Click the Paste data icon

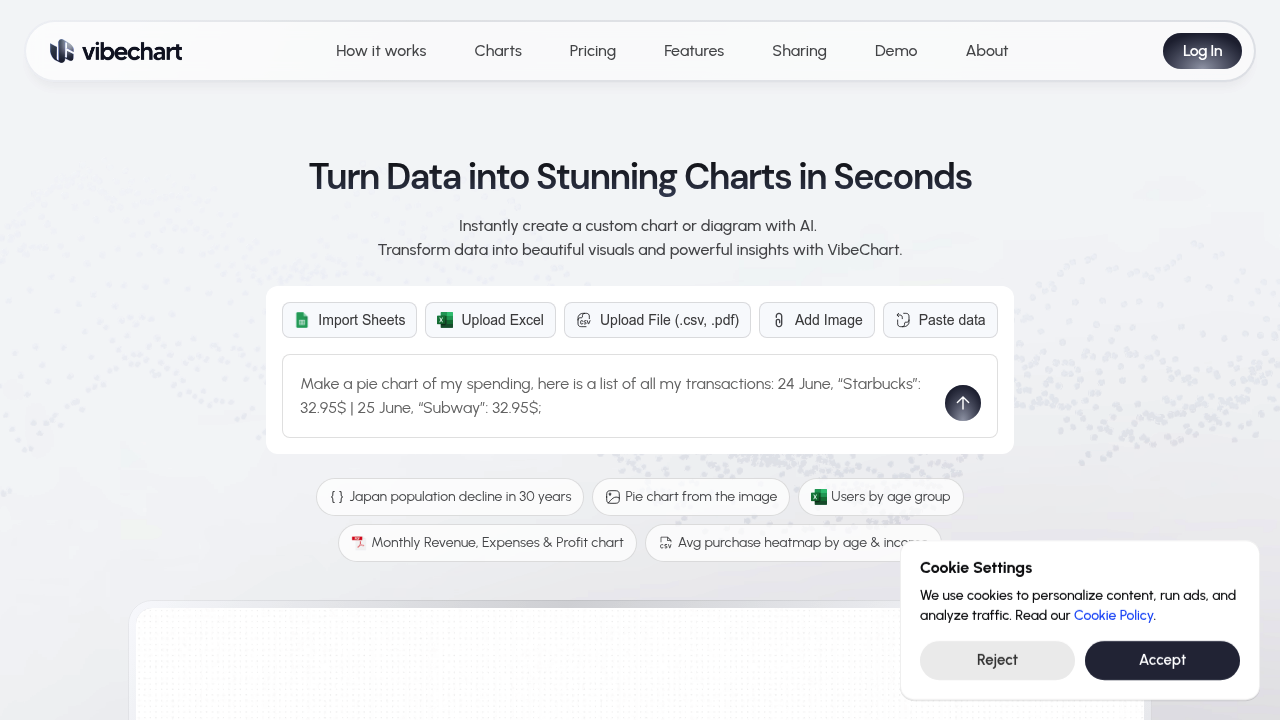[902, 320]
